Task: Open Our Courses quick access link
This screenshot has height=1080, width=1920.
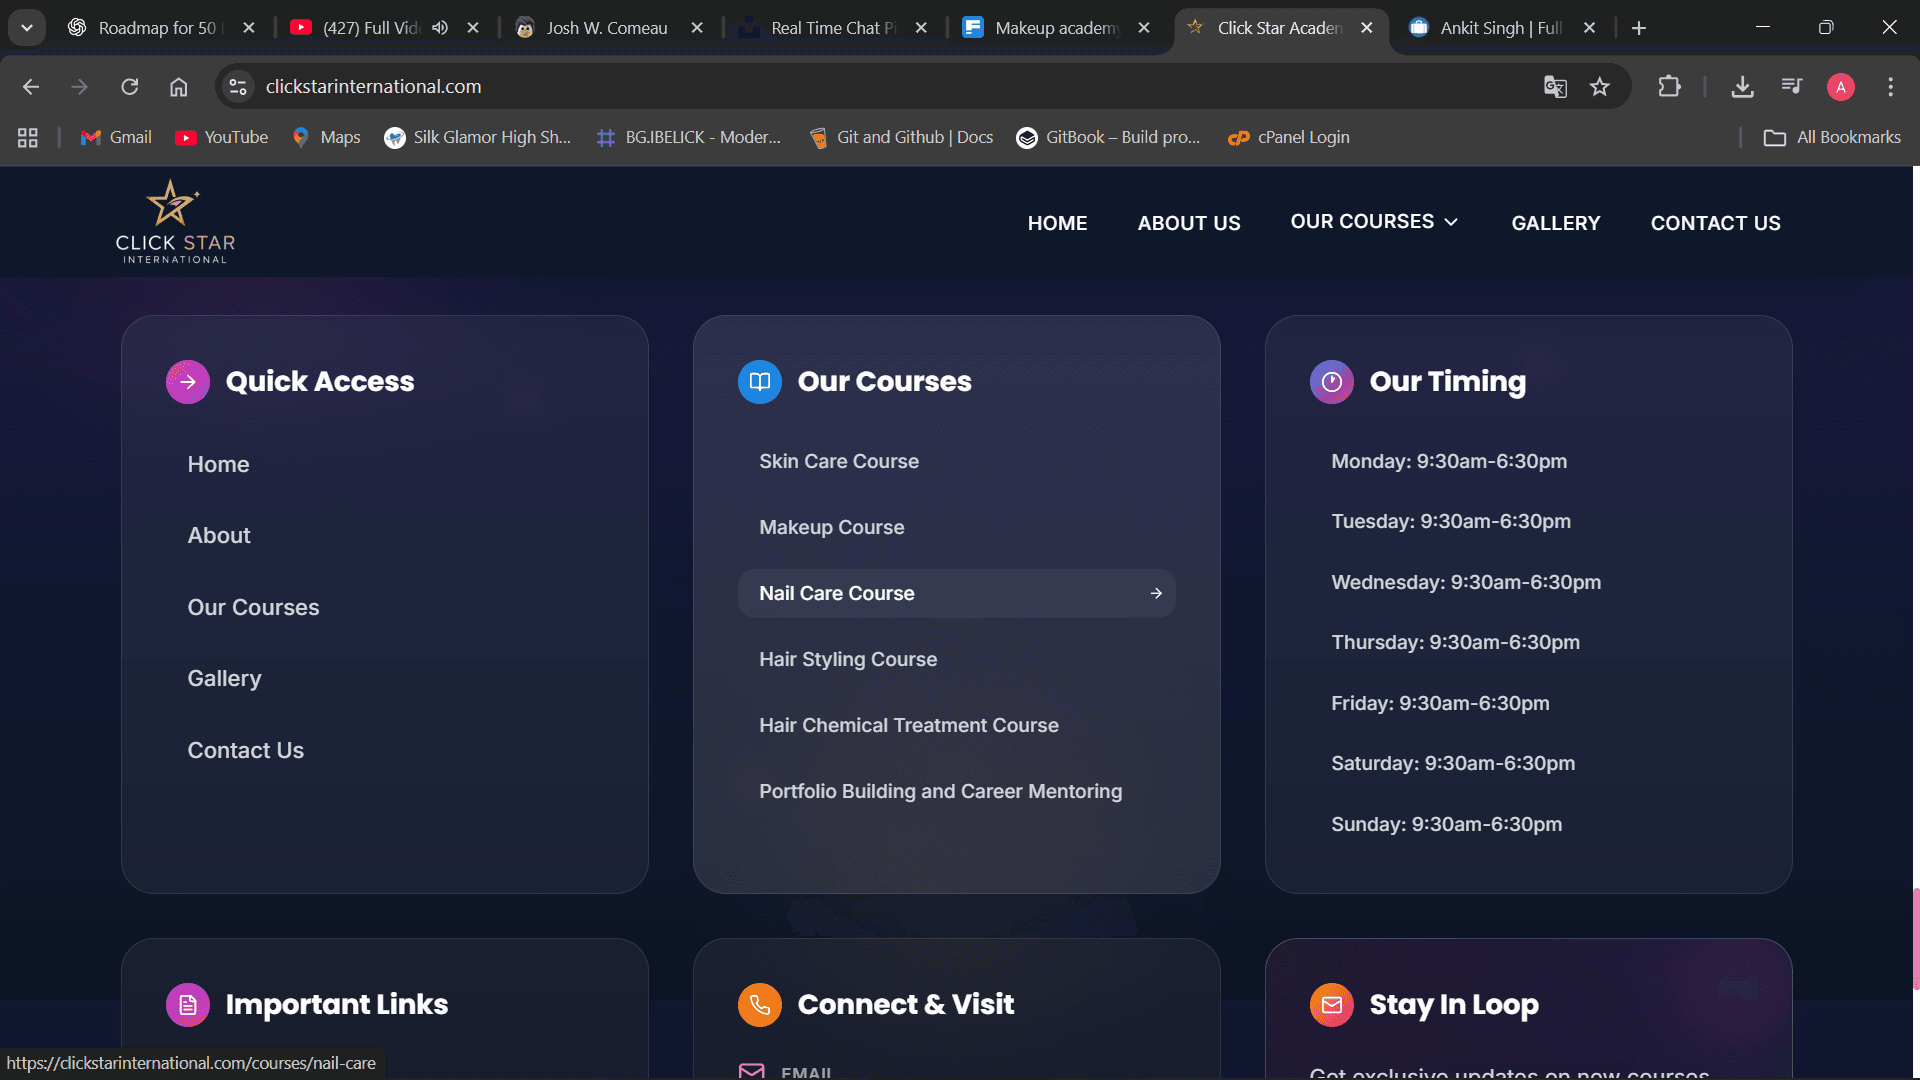Action: [x=253, y=608]
